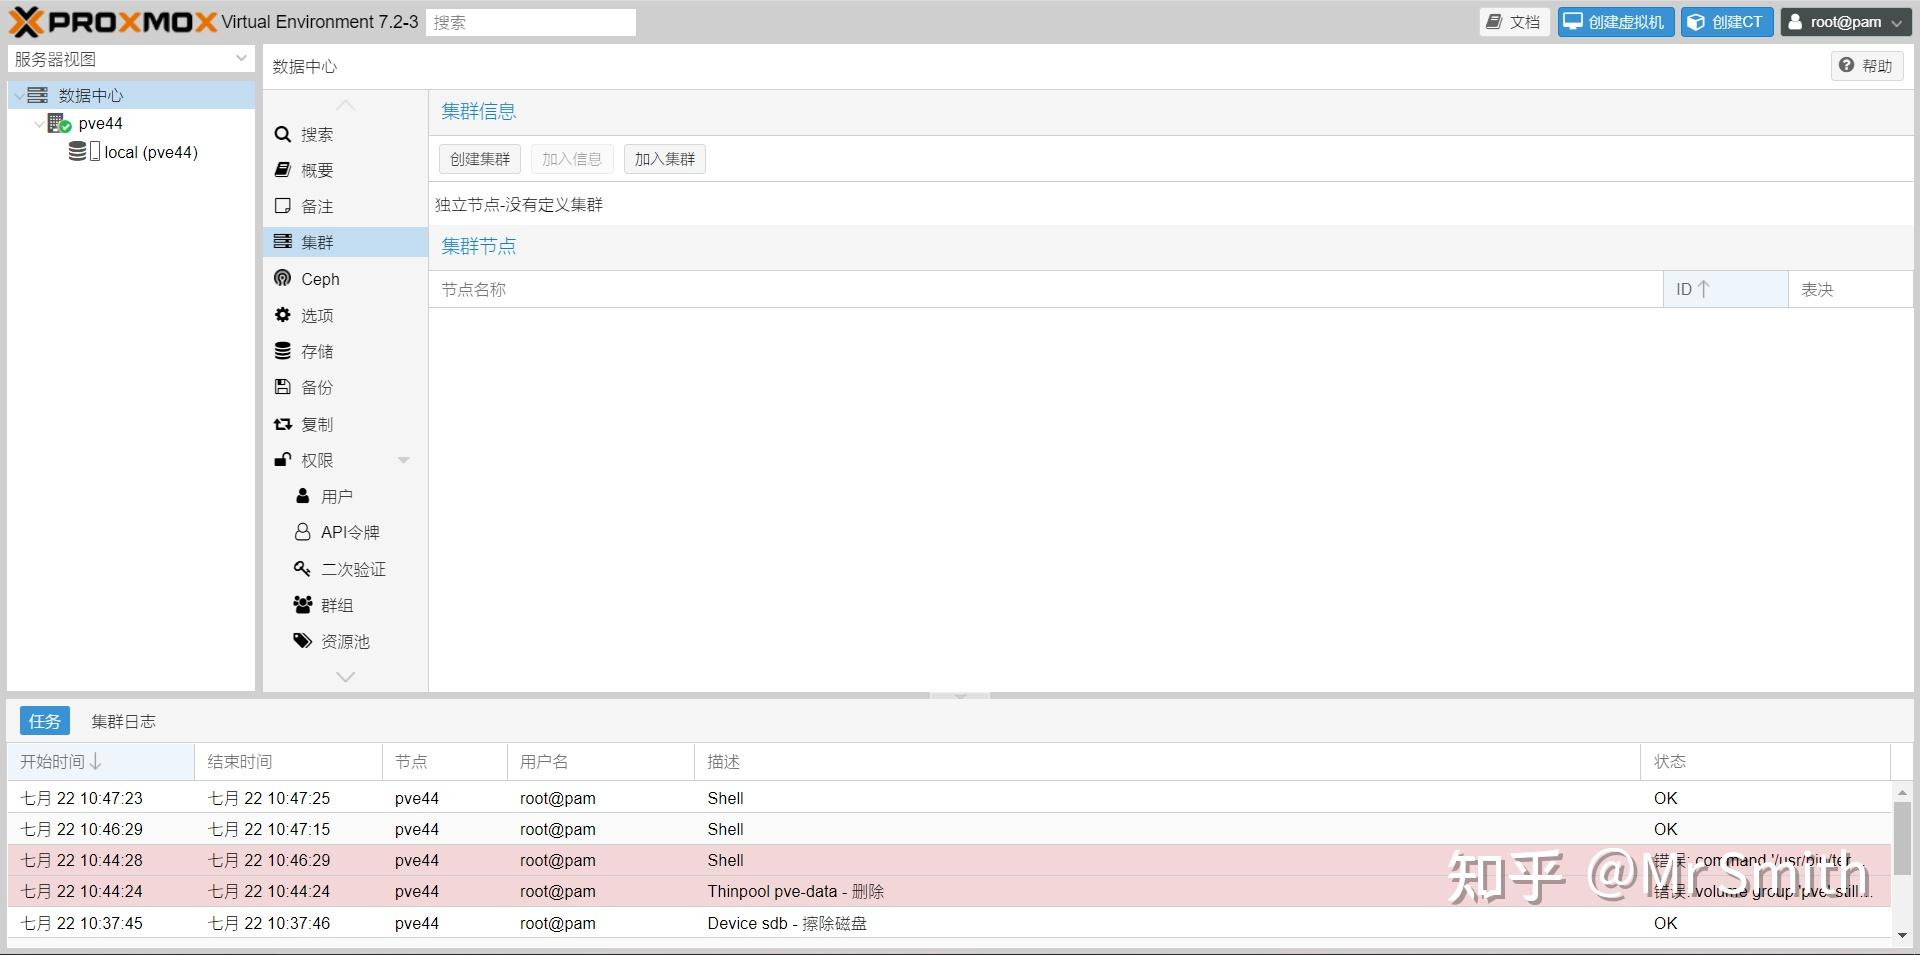
Task: Click the 创建集群 create cluster button
Action: pyautogui.click(x=479, y=158)
